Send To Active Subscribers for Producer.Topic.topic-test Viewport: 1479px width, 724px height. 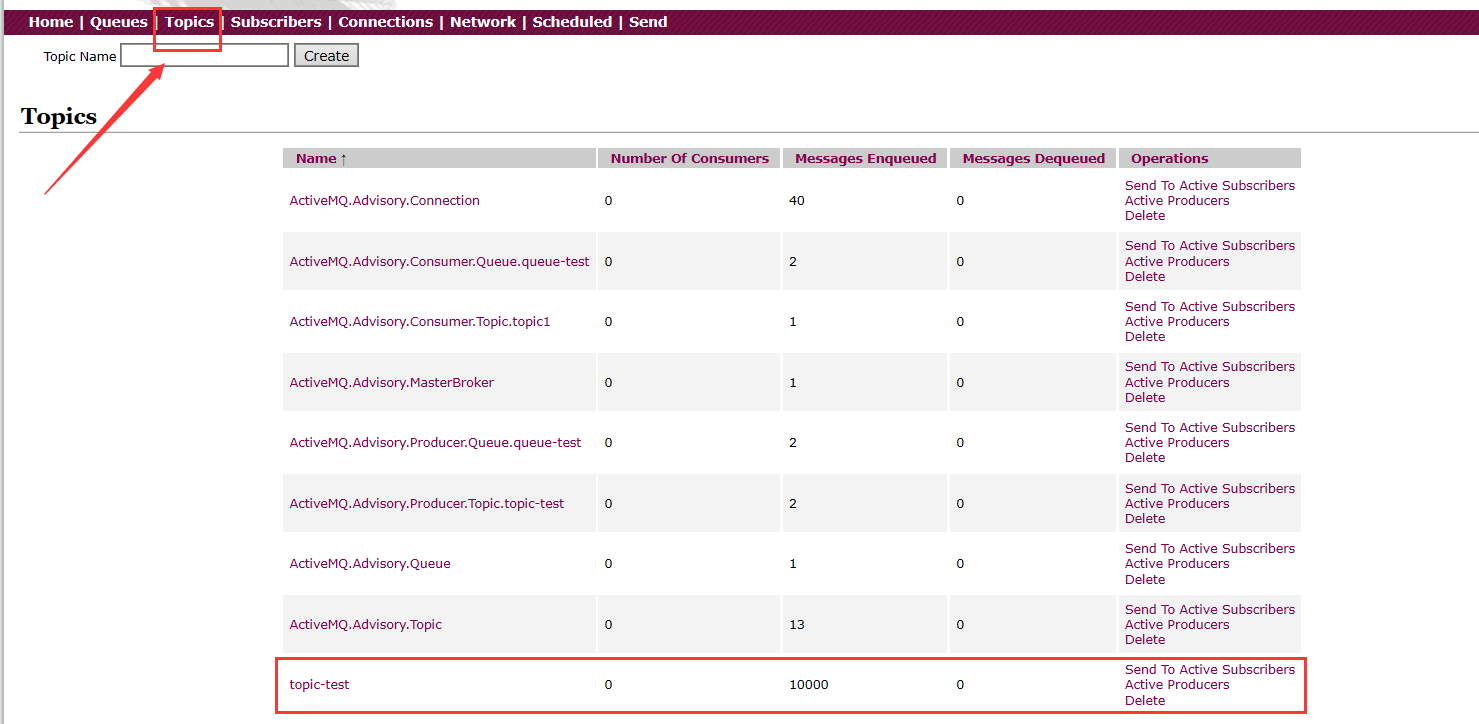1209,489
